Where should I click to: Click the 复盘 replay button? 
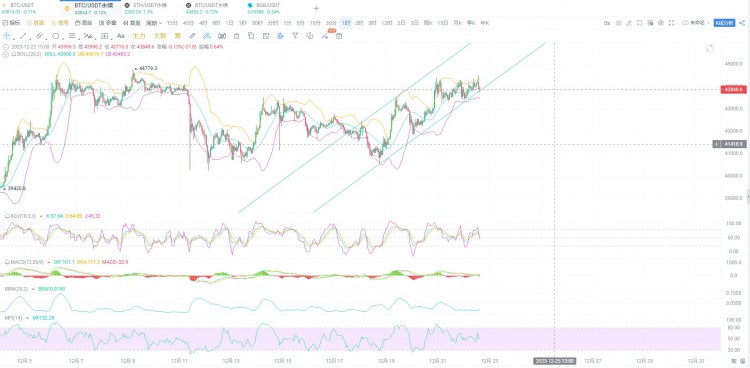pos(132,23)
